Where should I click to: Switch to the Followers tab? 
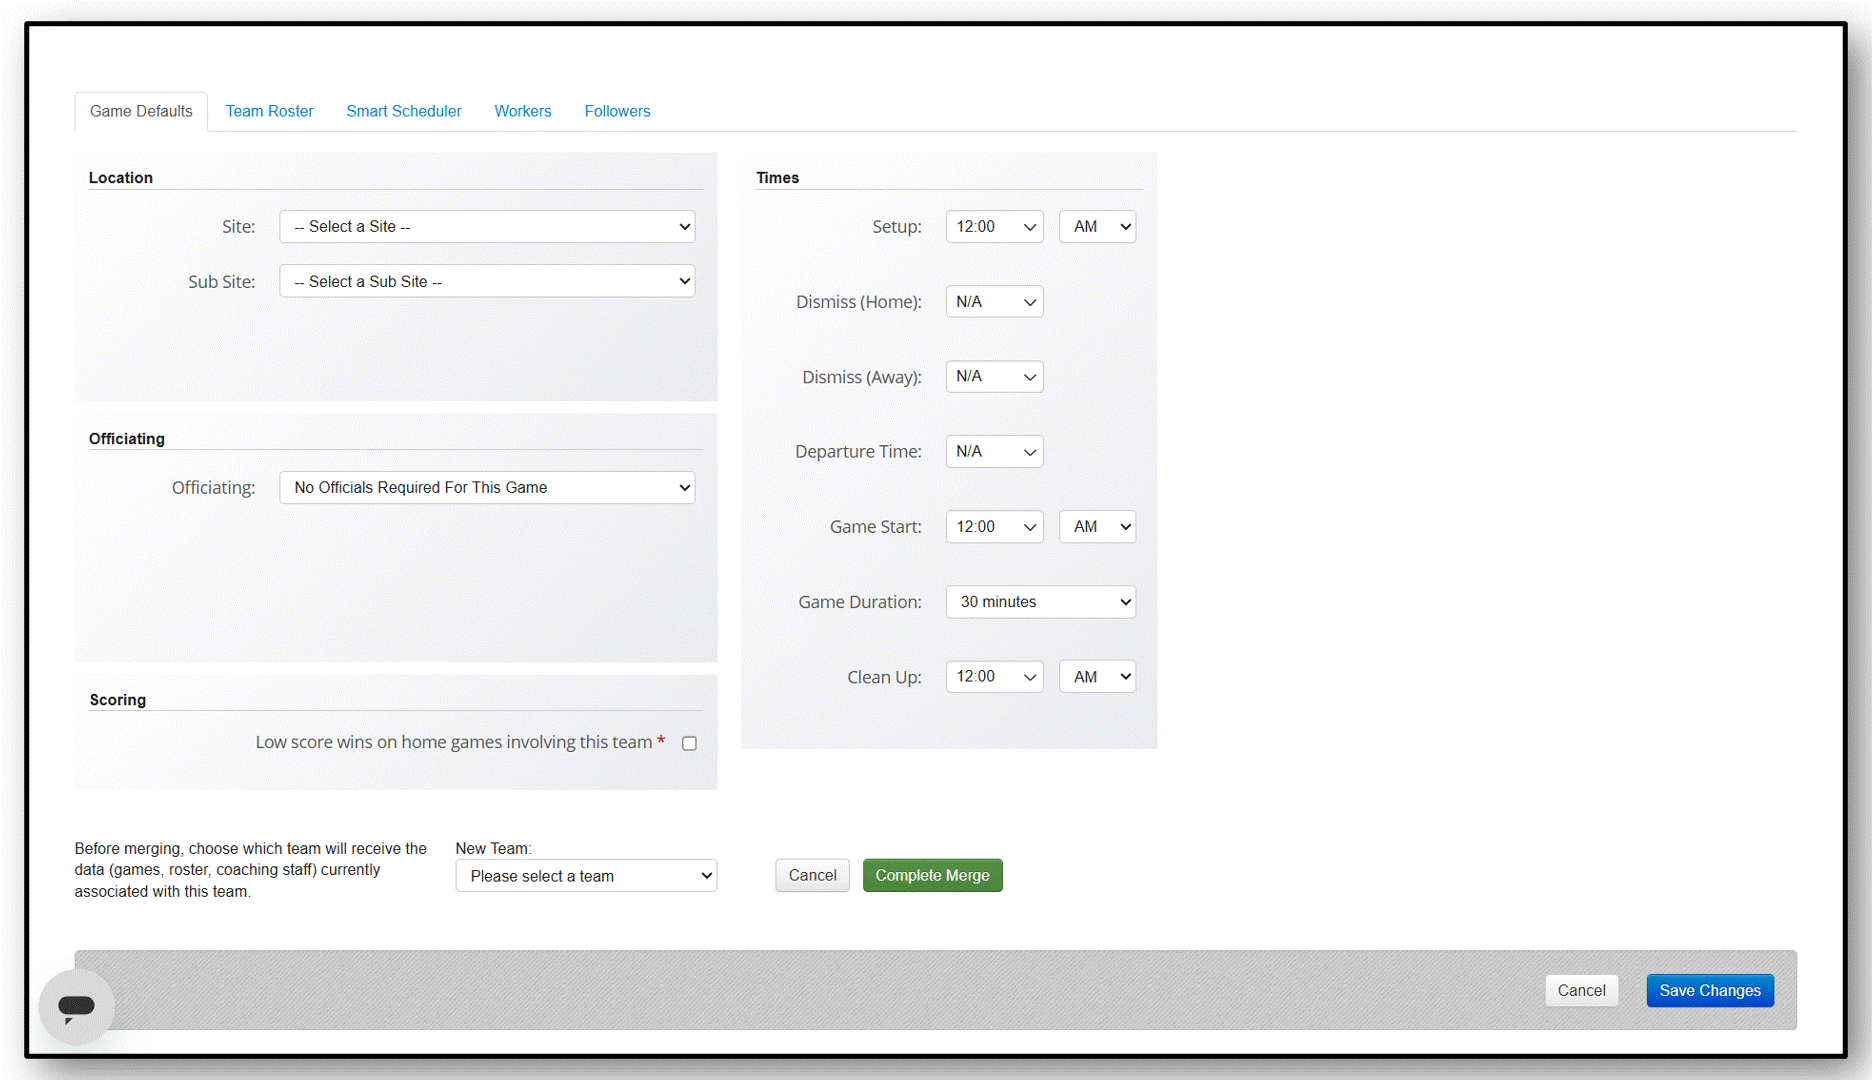click(x=617, y=111)
